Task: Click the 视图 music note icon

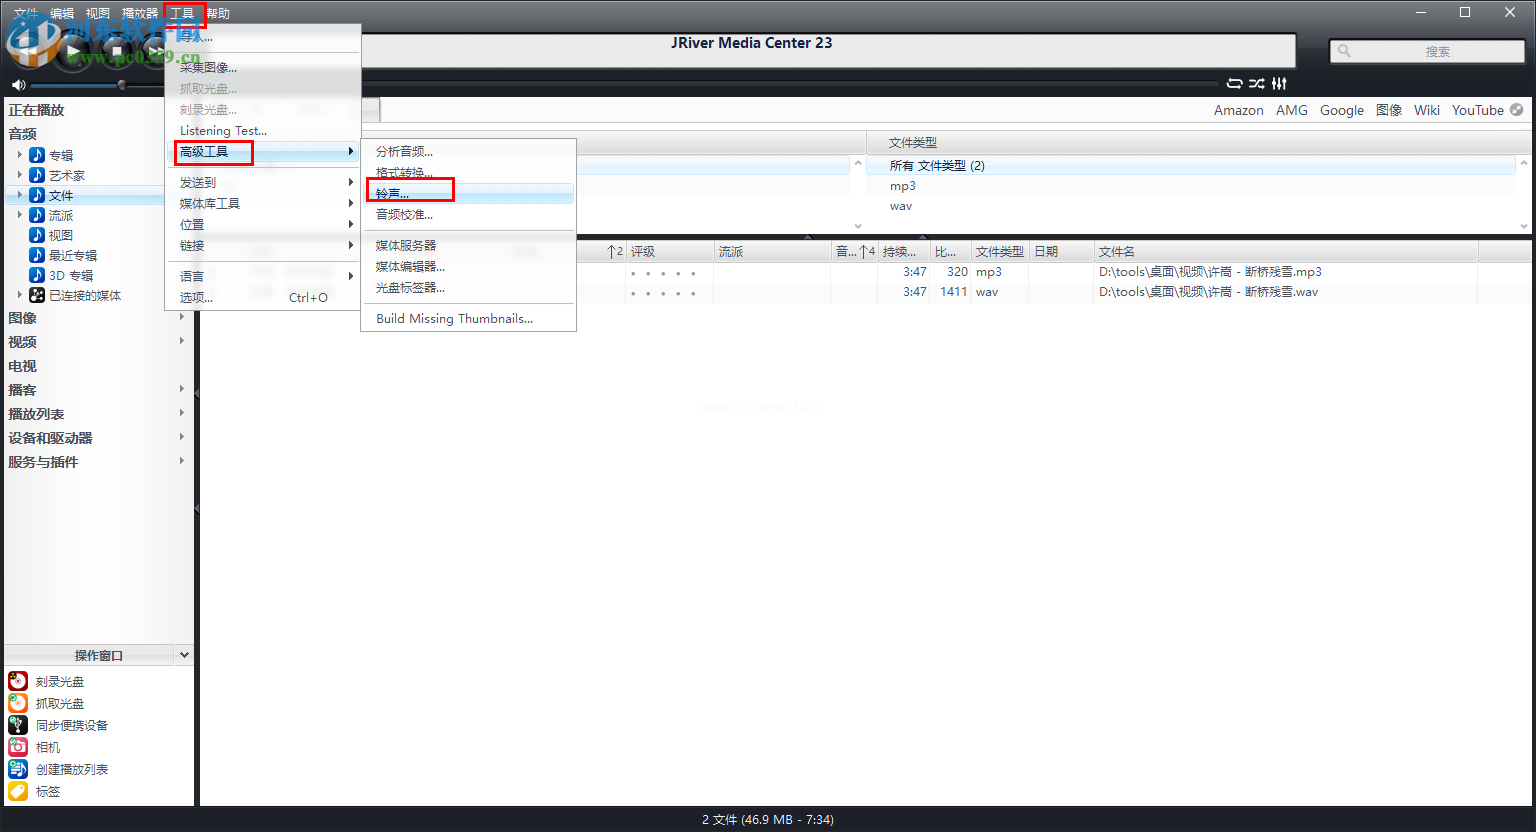Action: 37,235
